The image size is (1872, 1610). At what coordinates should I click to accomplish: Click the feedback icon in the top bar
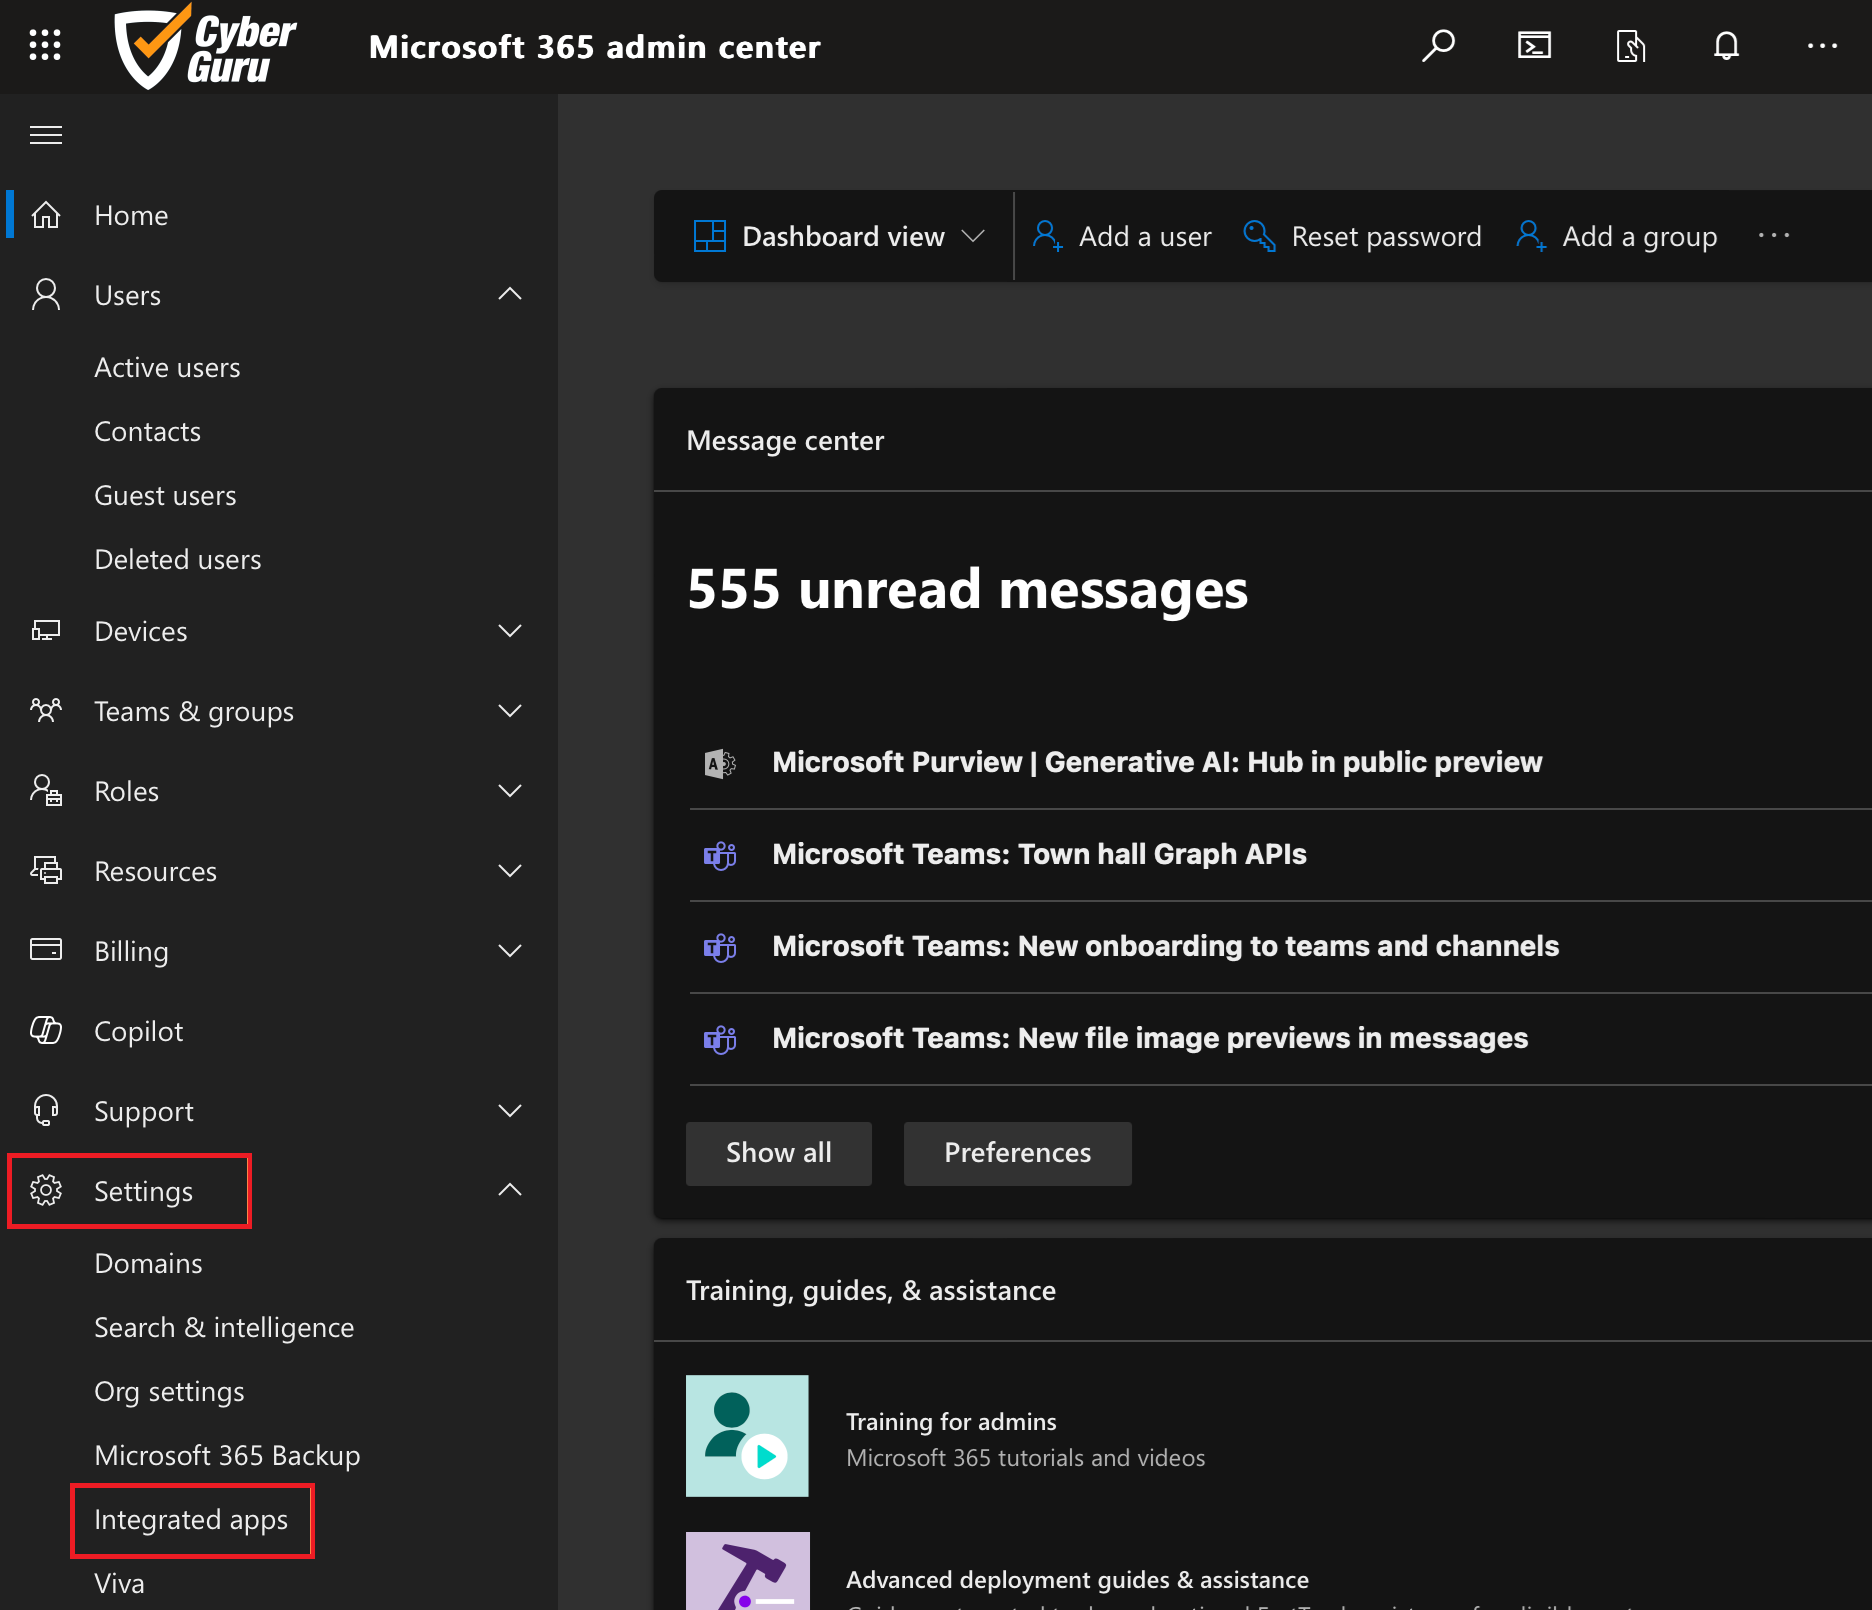click(x=1630, y=45)
